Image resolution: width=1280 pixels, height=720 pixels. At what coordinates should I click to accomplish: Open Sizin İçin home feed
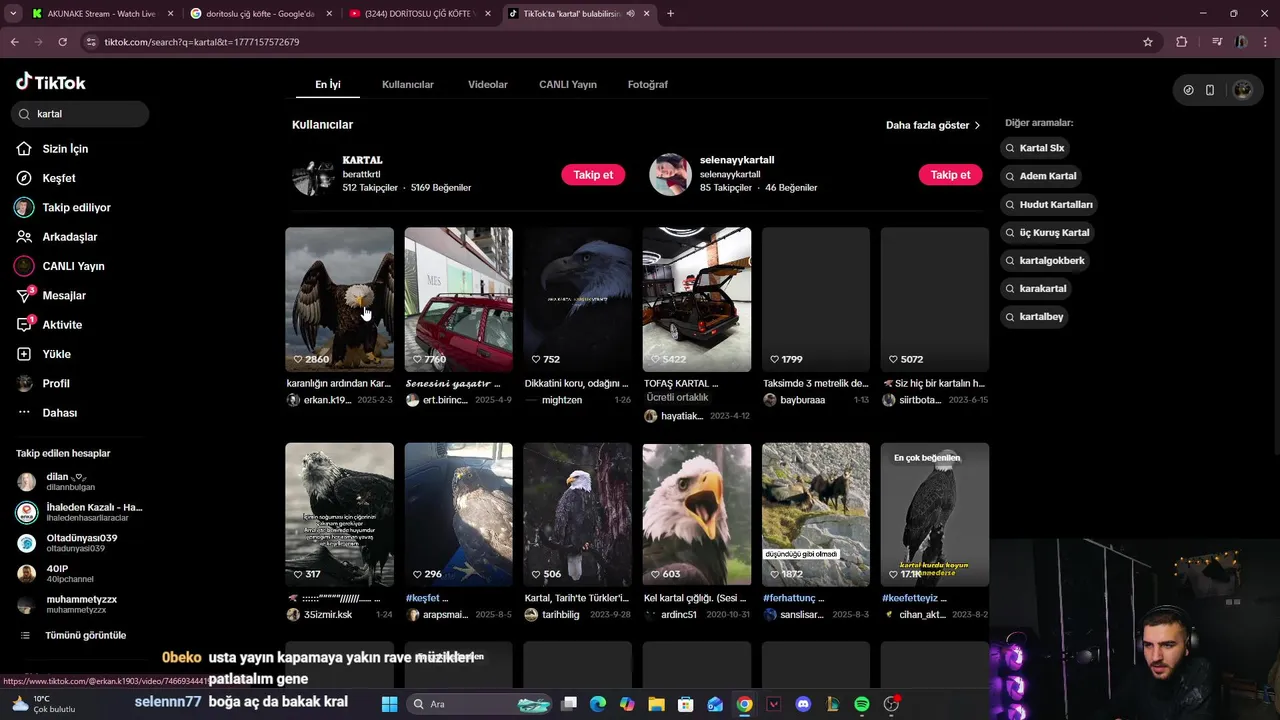[x=65, y=149]
